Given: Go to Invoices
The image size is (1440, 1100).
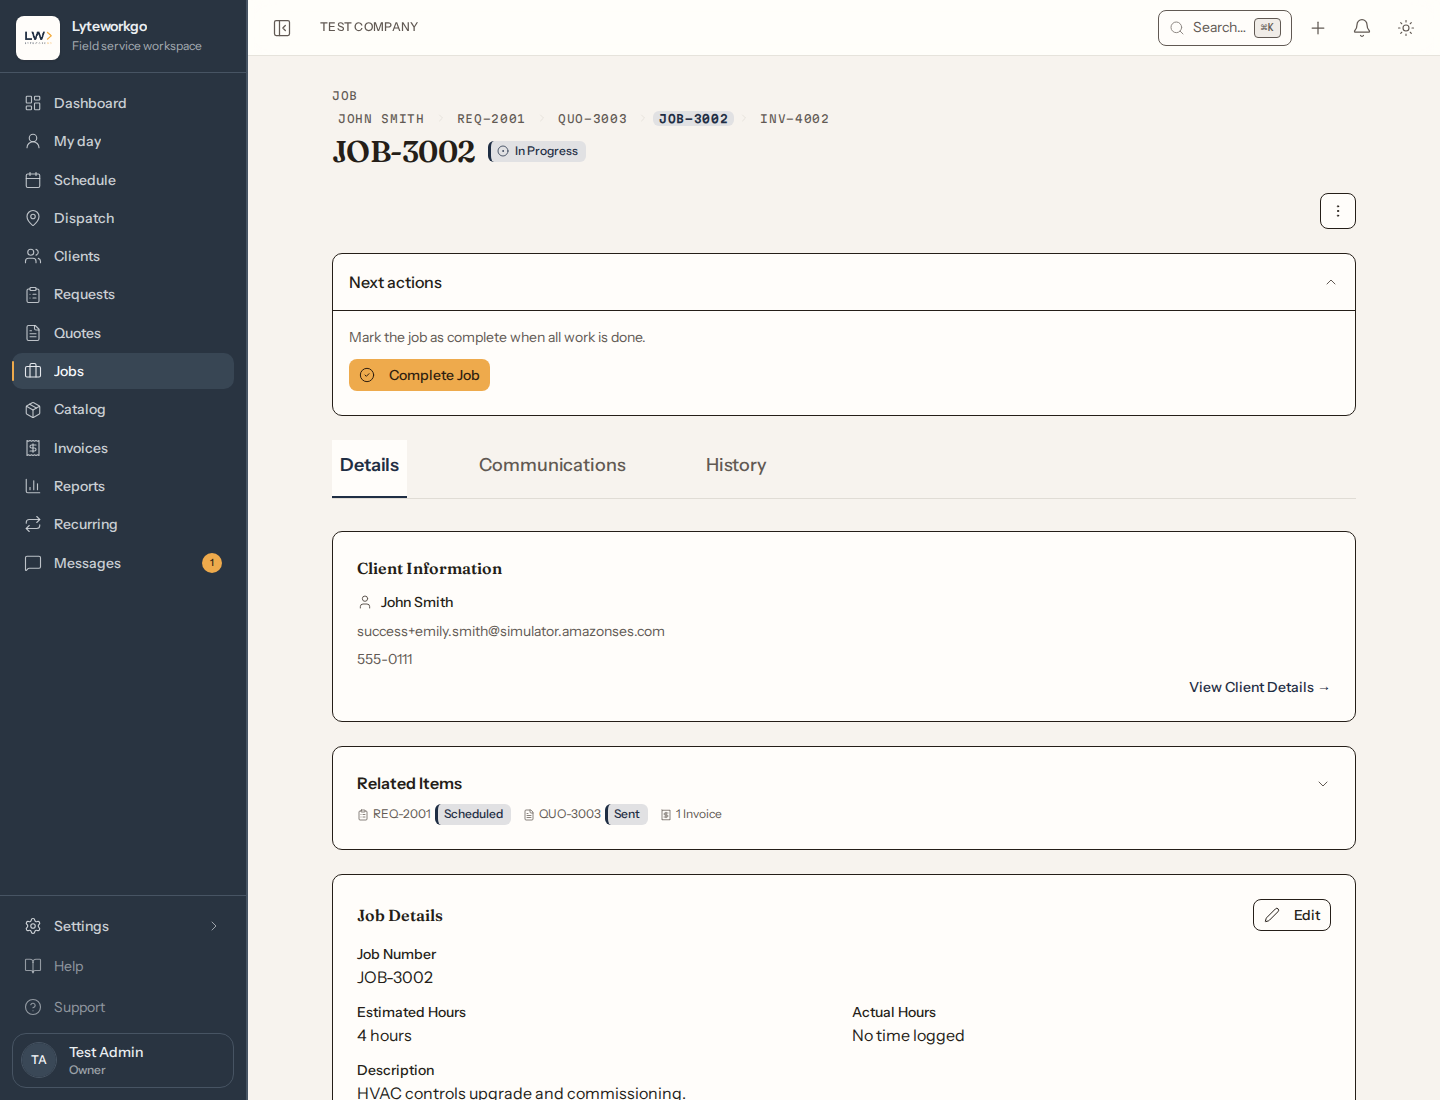Looking at the screenshot, I should point(123,448).
